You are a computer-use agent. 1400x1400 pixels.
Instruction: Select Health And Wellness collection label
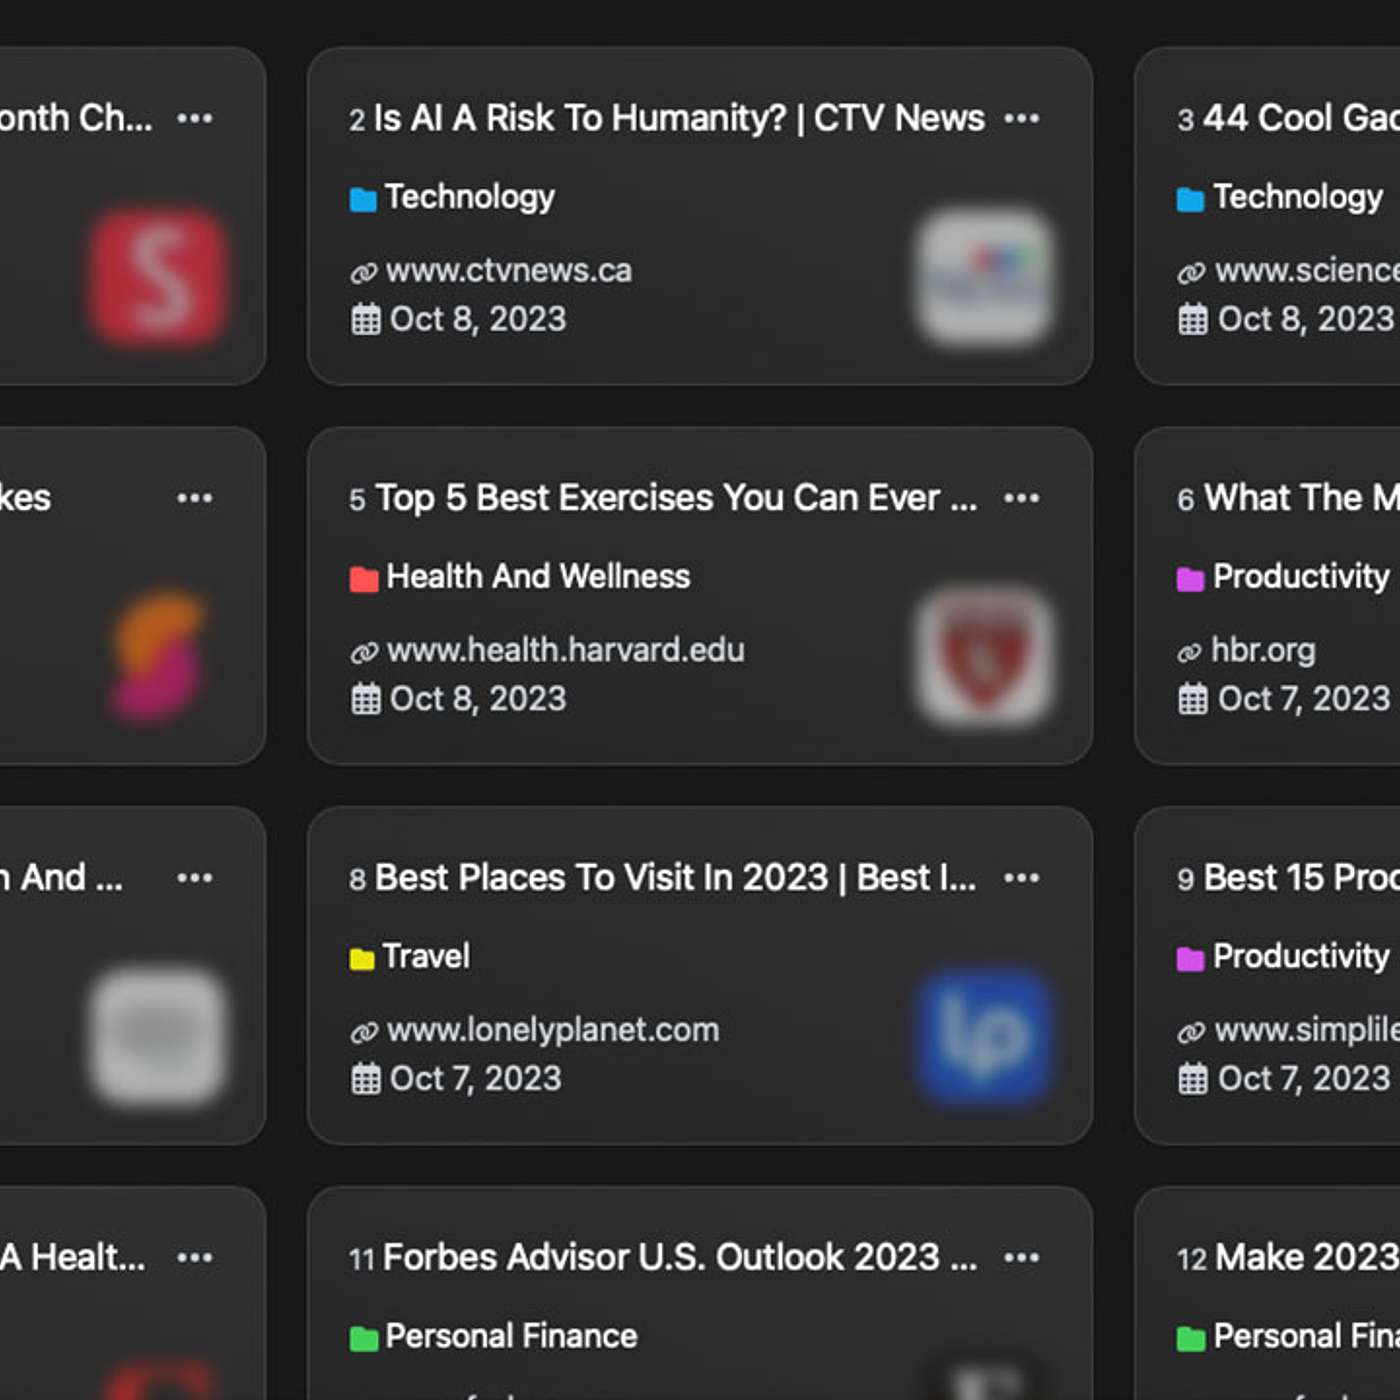(538, 577)
